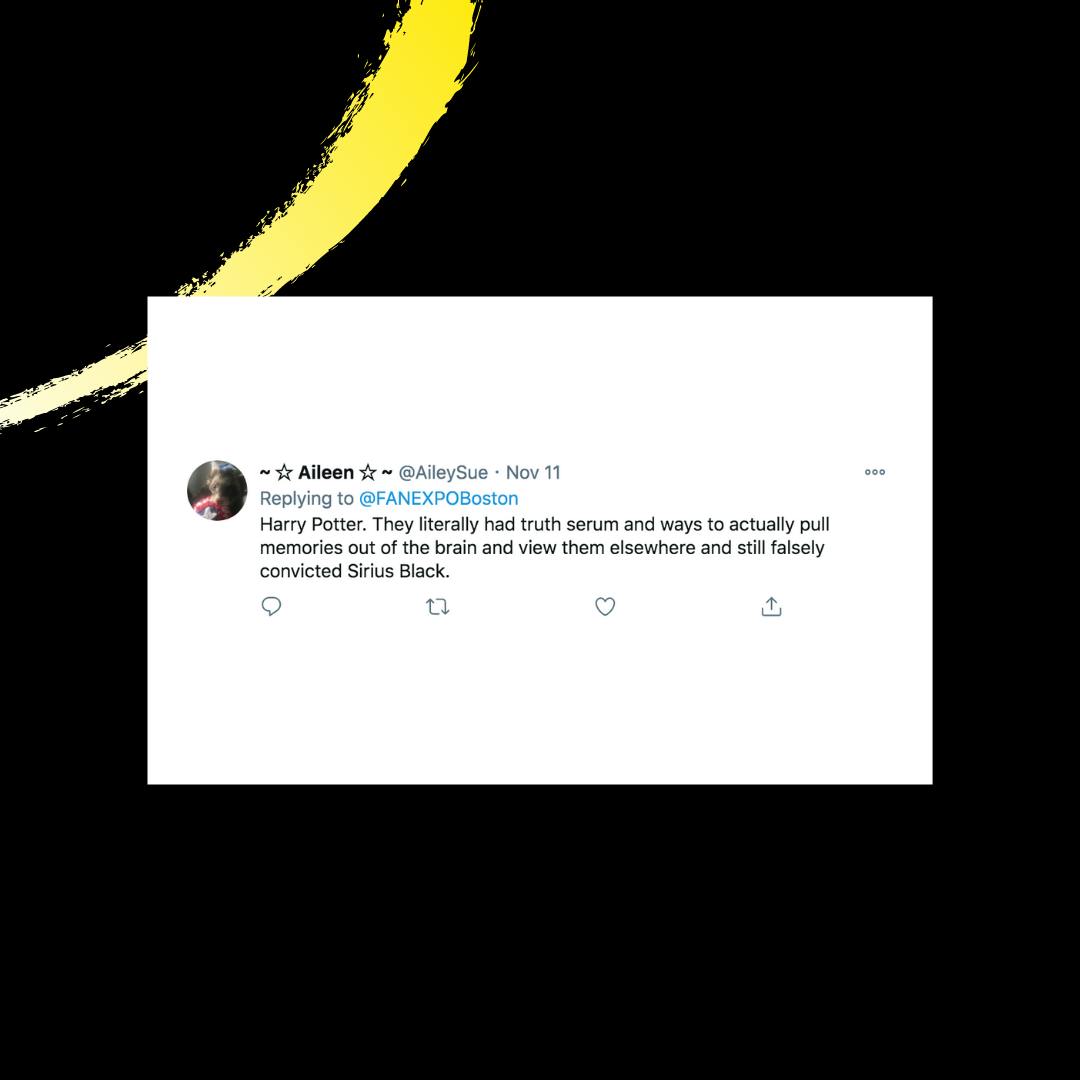The height and width of the screenshot is (1080, 1080).
Task: Open the share tweet icon
Action: click(771, 606)
